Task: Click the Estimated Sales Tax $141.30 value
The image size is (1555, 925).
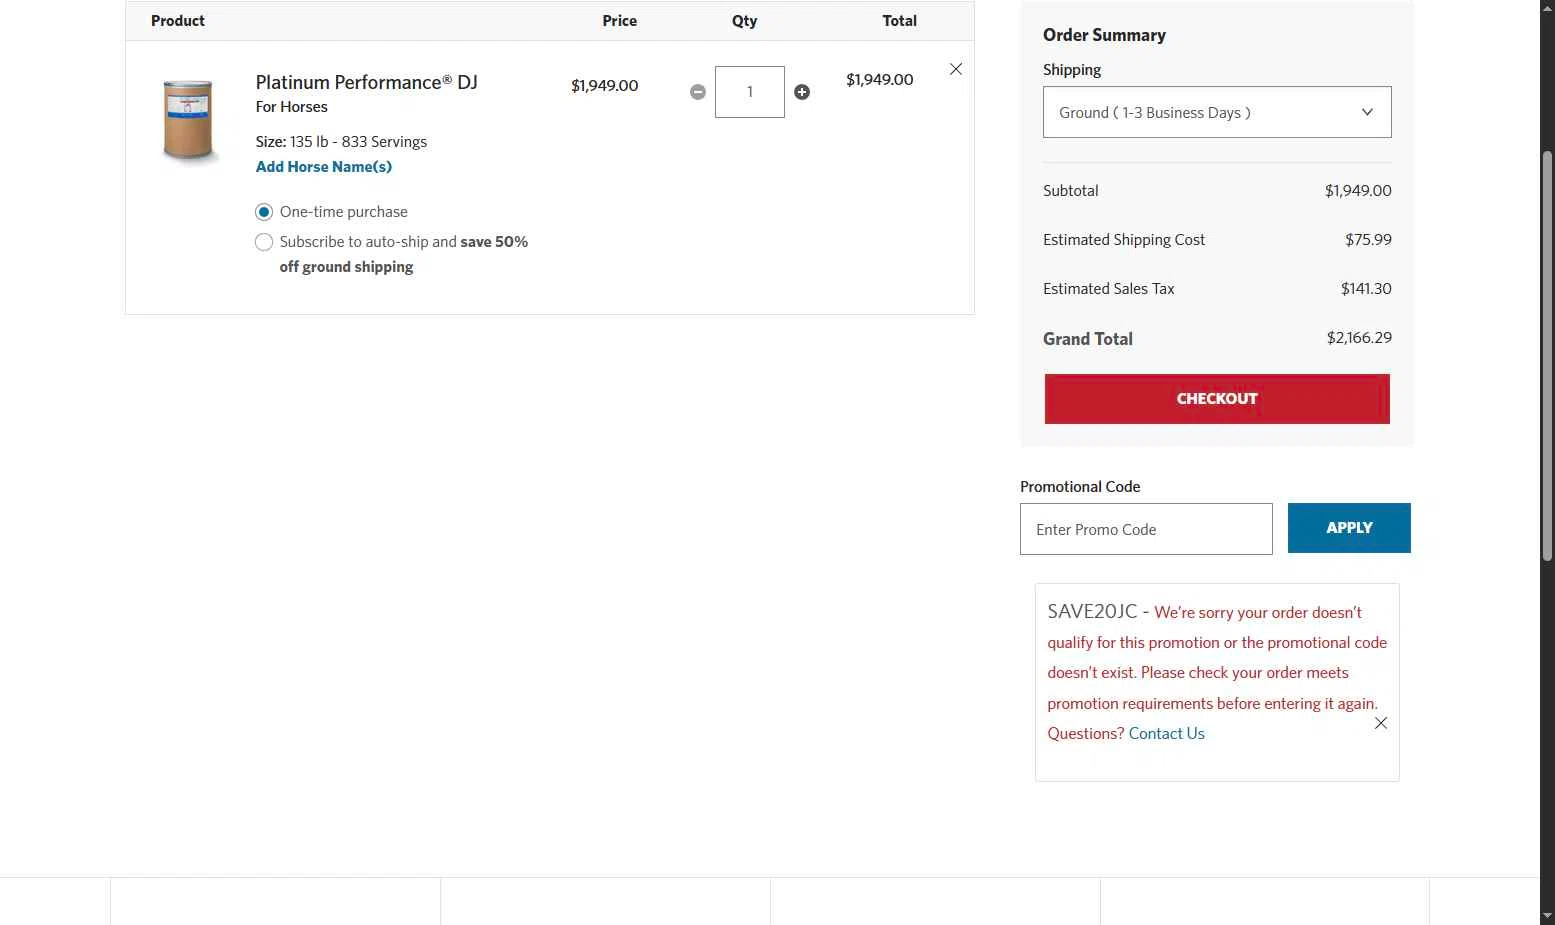Action: coord(1366,288)
